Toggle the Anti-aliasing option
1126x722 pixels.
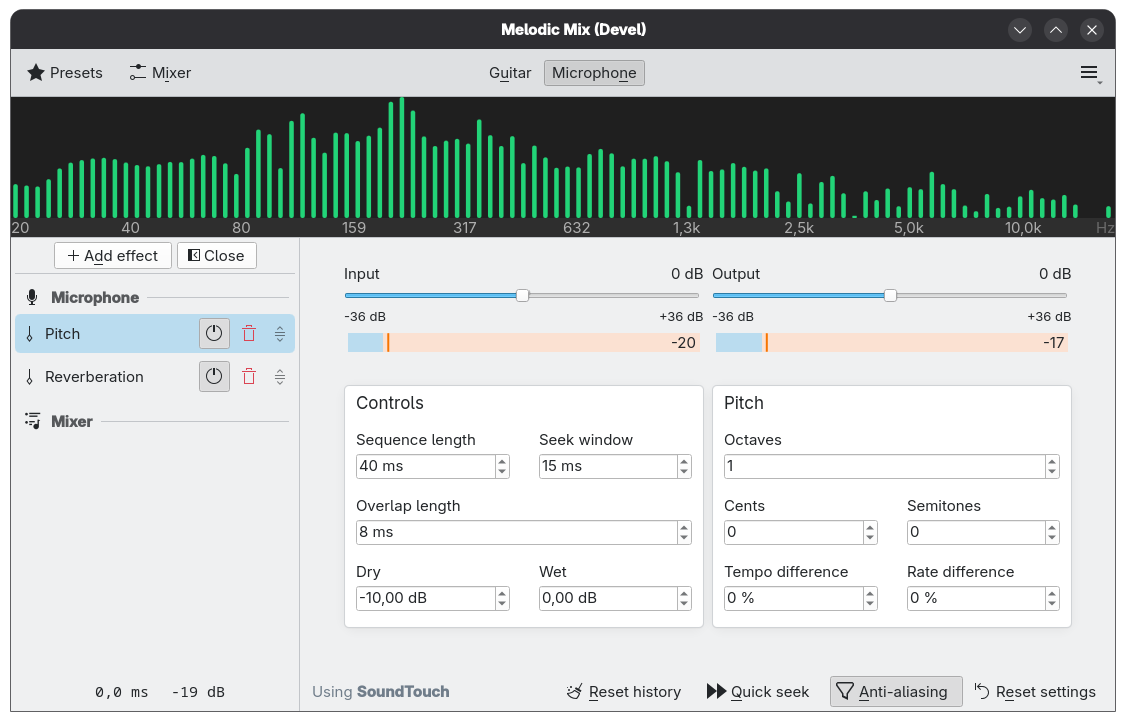pos(895,692)
